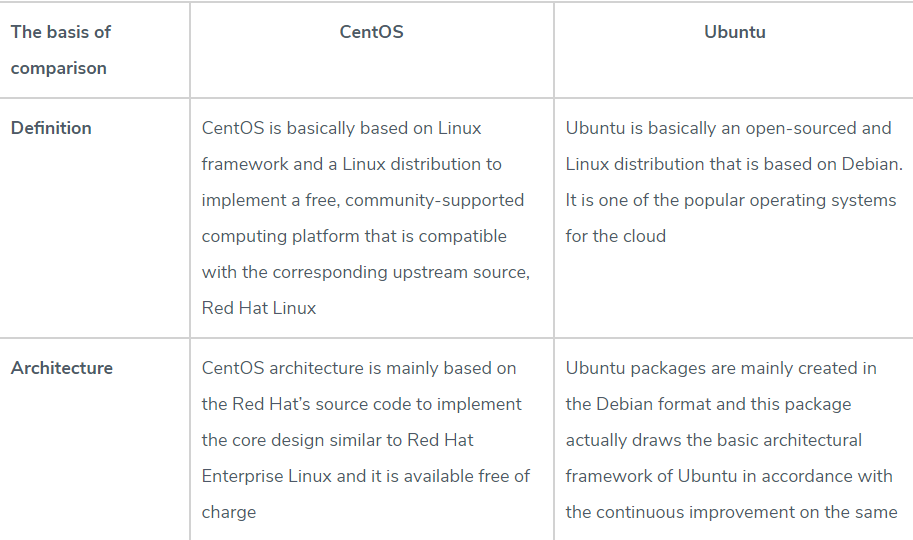Click 'It is one of the popular operating systems'
This screenshot has width=913, height=540.
click(x=731, y=200)
